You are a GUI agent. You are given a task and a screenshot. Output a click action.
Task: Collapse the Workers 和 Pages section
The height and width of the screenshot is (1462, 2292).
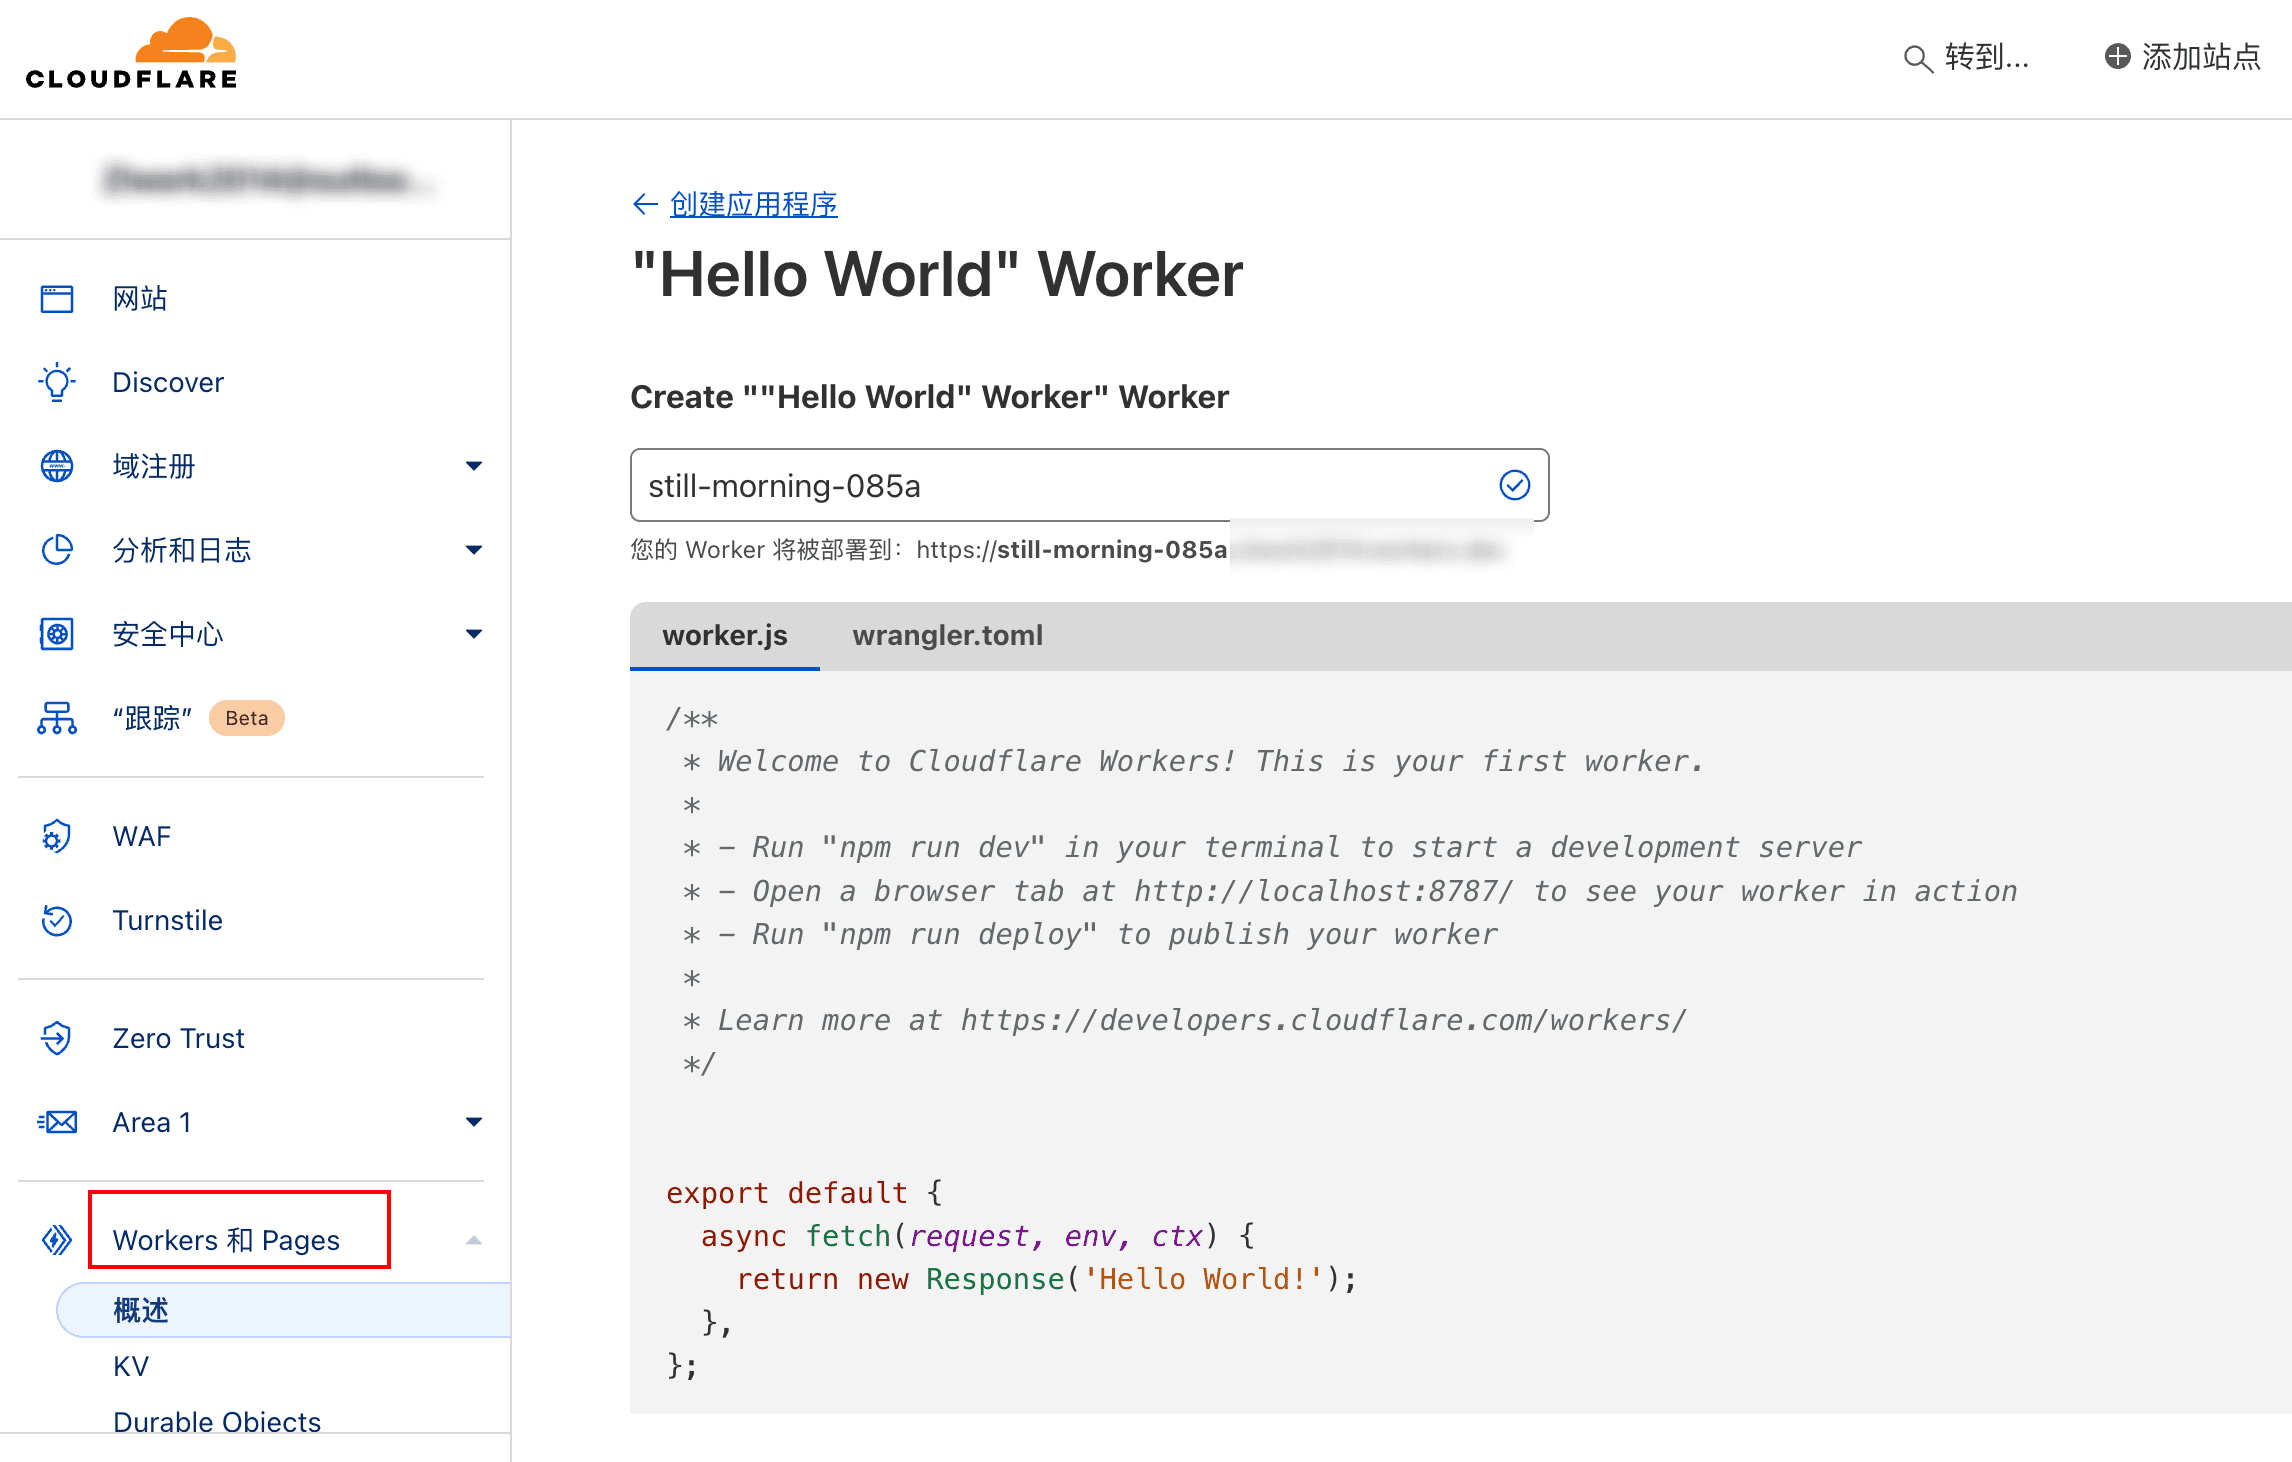click(x=473, y=1238)
